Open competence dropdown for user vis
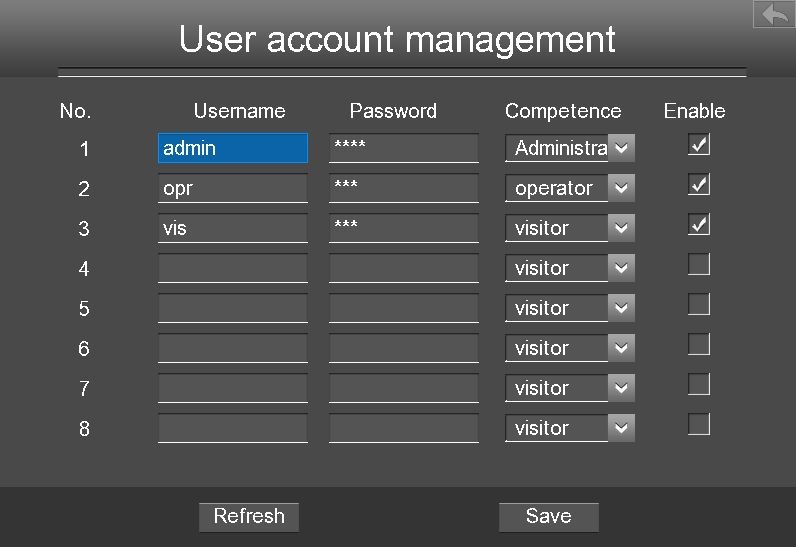The image size is (796, 547). pyautogui.click(x=570, y=228)
